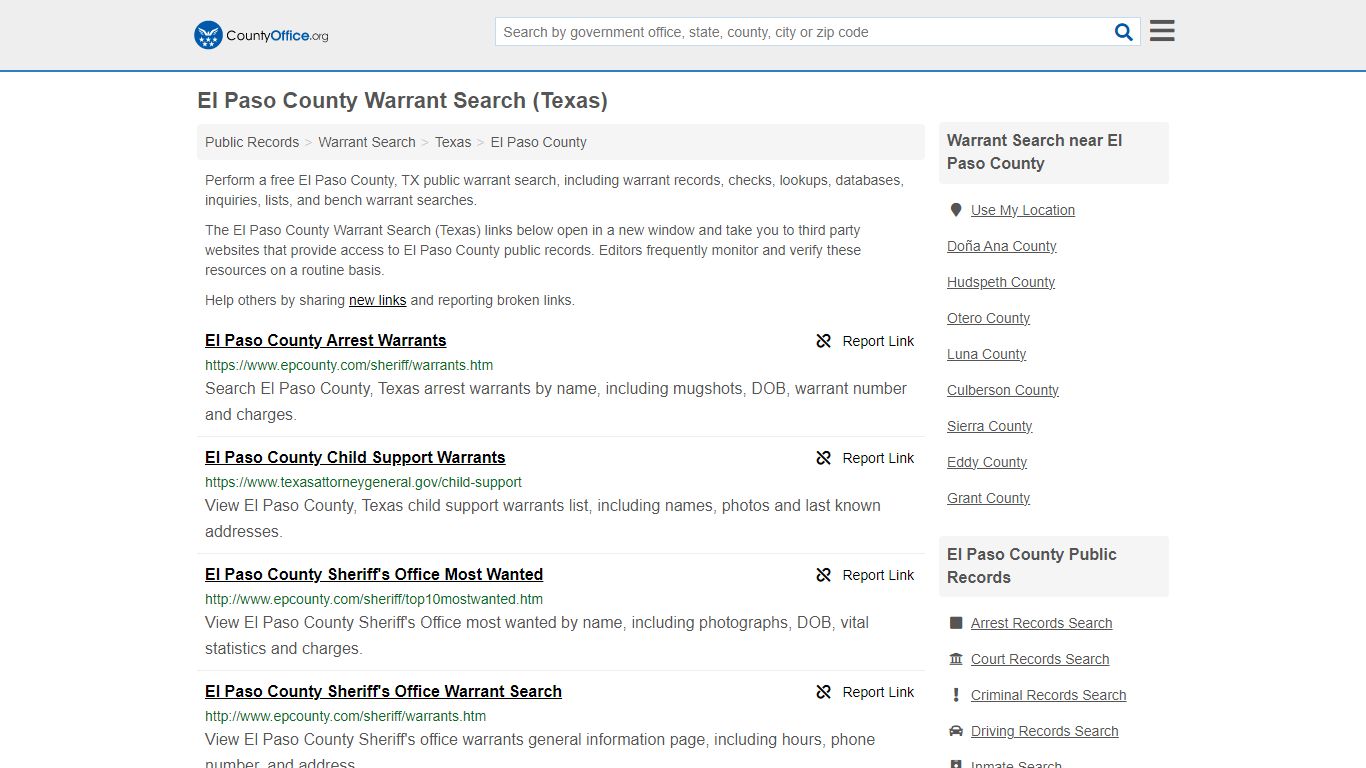The width and height of the screenshot is (1366, 768).
Task: Click broken-link icon for Most Wanted
Action: (824, 575)
